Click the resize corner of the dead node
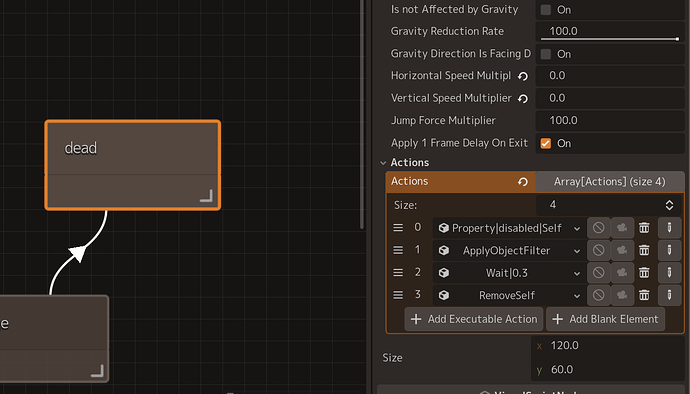Viewport: 690px width, 394px height. [206, 195]
